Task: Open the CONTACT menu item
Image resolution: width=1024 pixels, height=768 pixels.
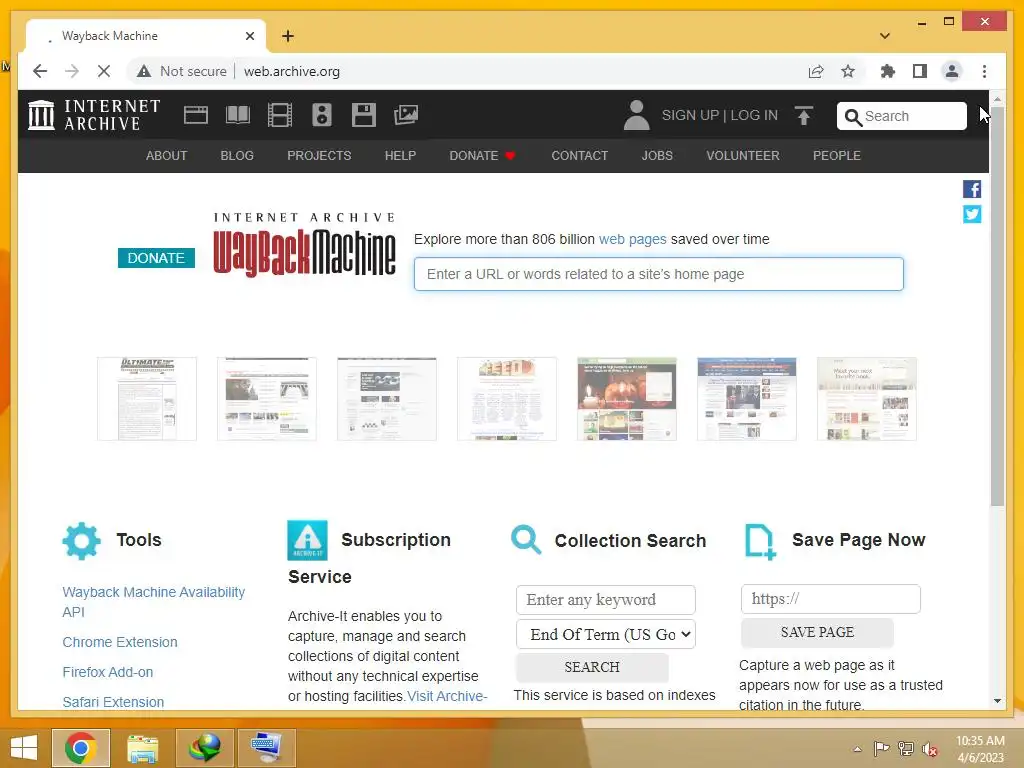Action: pos(579,155)
